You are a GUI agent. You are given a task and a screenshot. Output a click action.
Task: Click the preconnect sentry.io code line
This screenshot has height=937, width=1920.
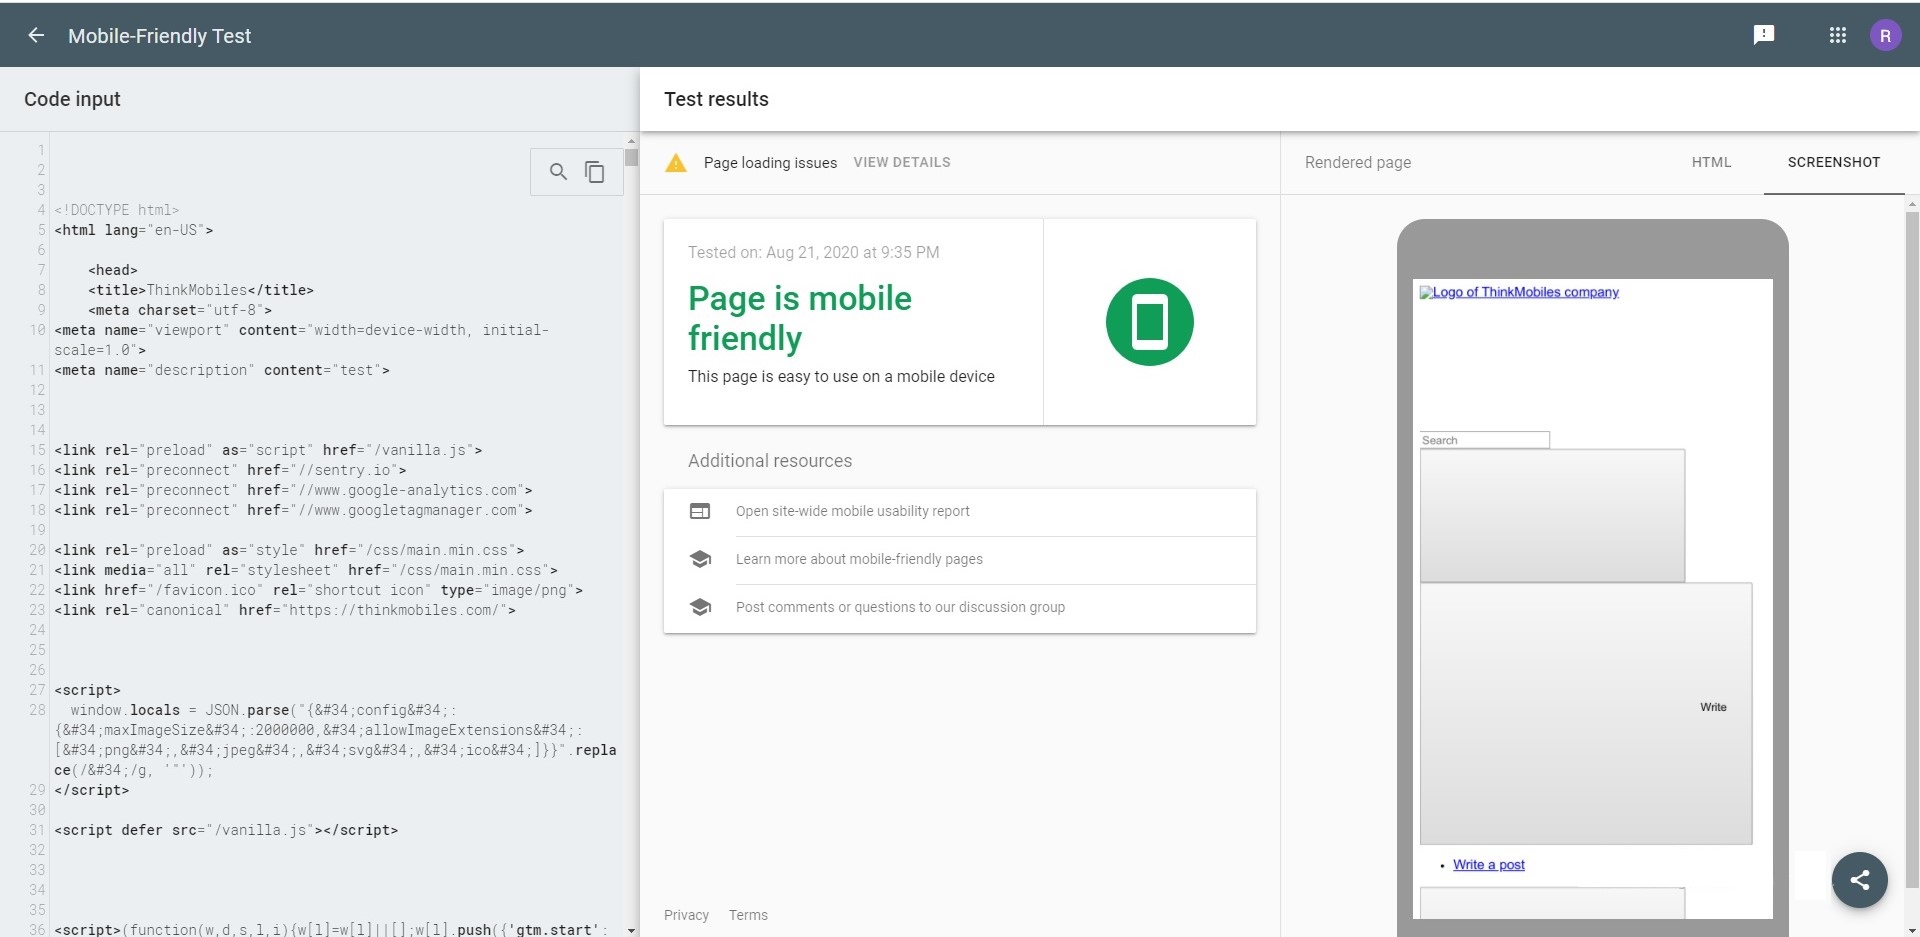tap(230, 470)
